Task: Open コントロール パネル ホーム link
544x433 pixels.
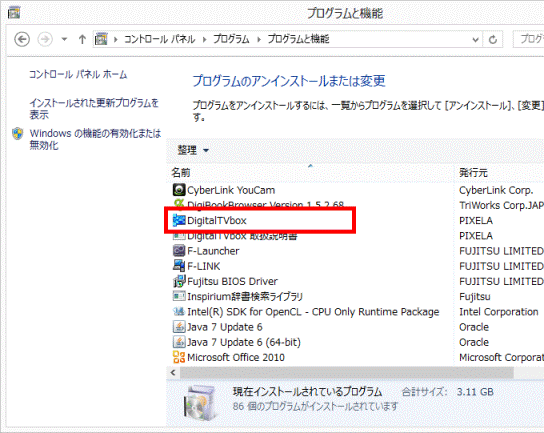Action: tap(78, 74)
